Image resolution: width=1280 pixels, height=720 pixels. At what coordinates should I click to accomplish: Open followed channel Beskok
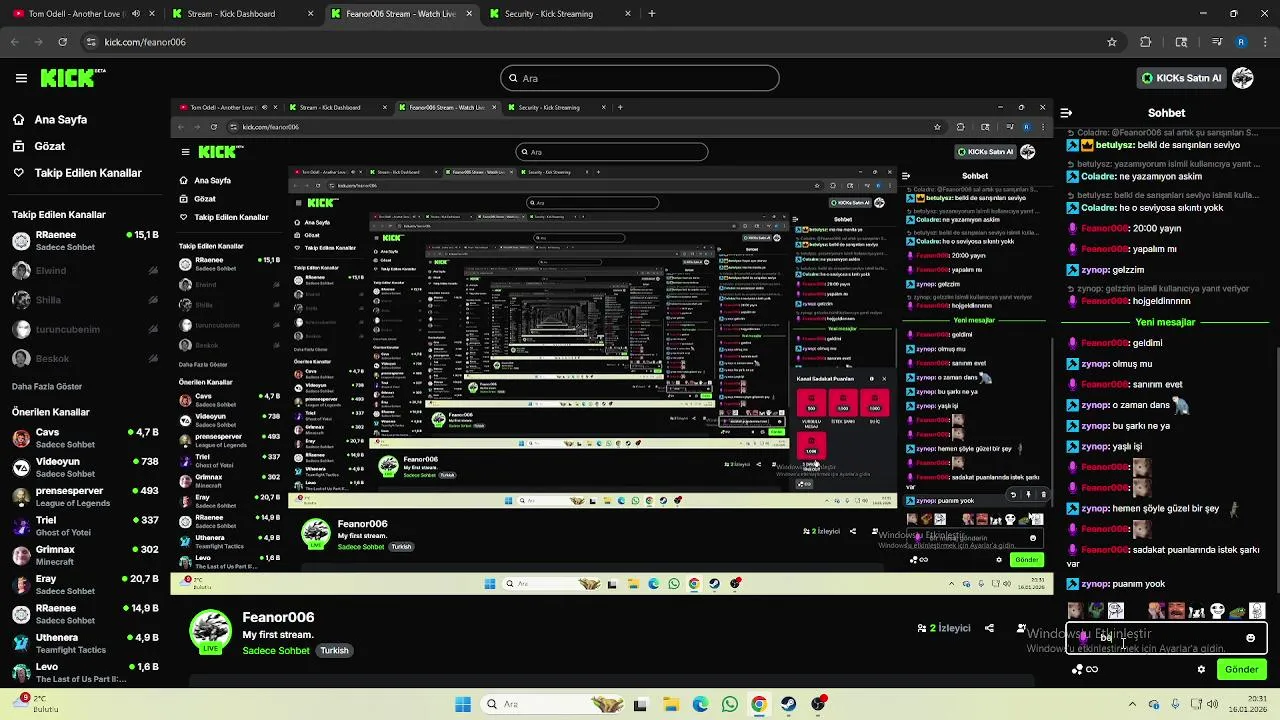tap(85, 358)
